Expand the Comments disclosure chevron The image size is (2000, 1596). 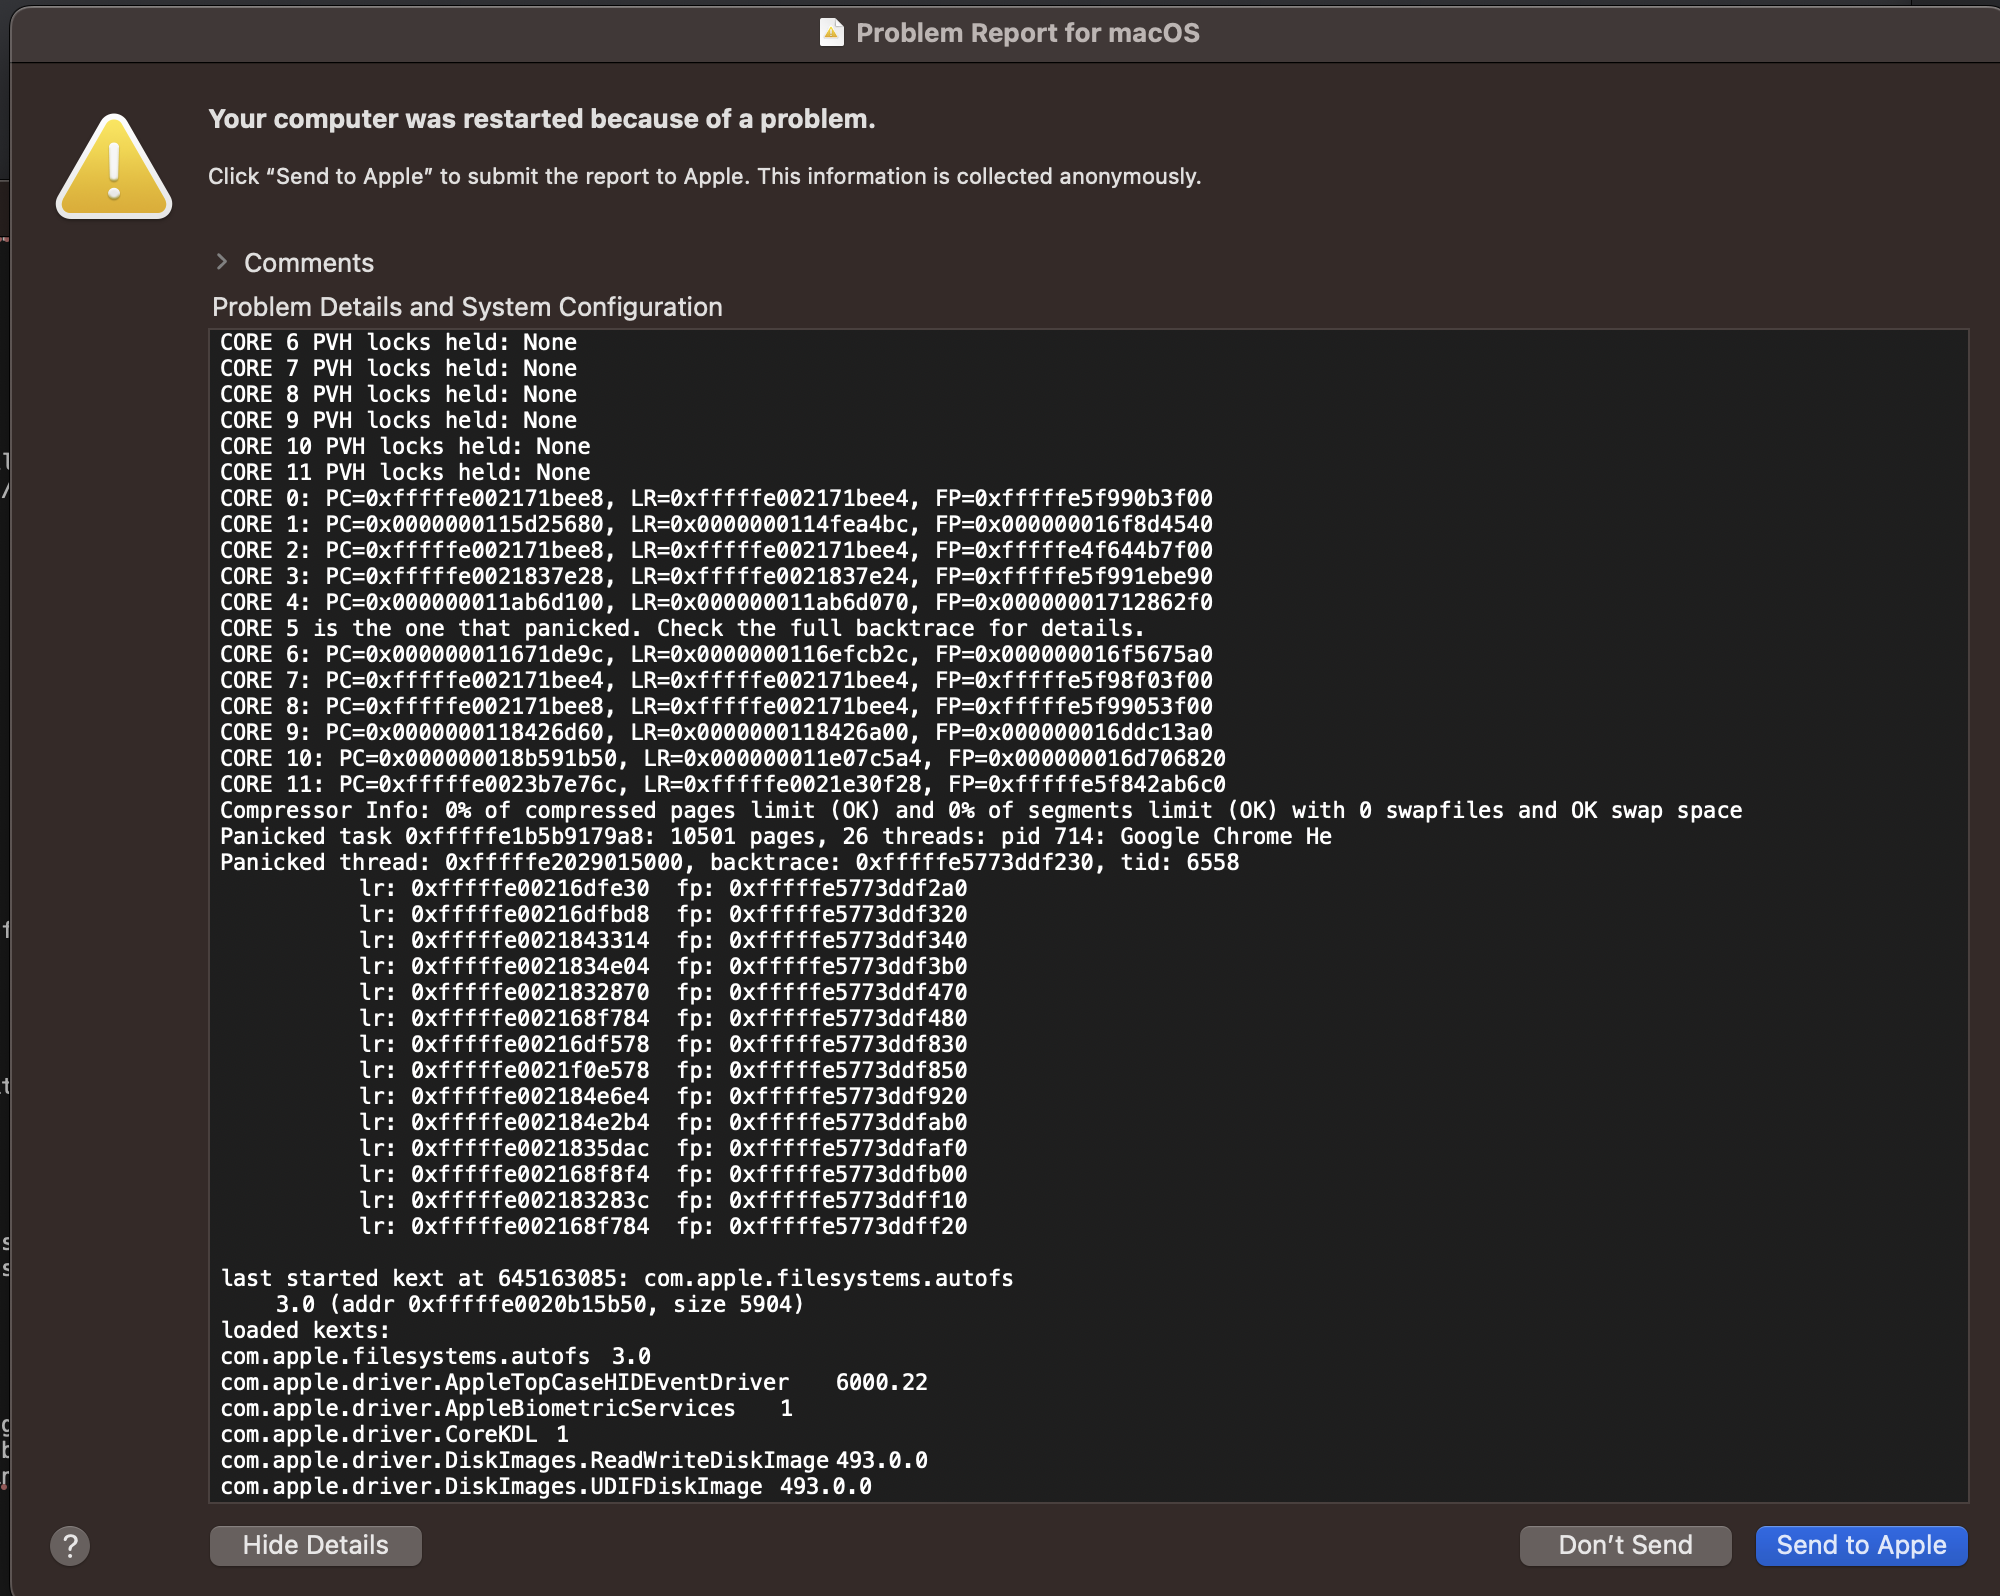point(222,262)
